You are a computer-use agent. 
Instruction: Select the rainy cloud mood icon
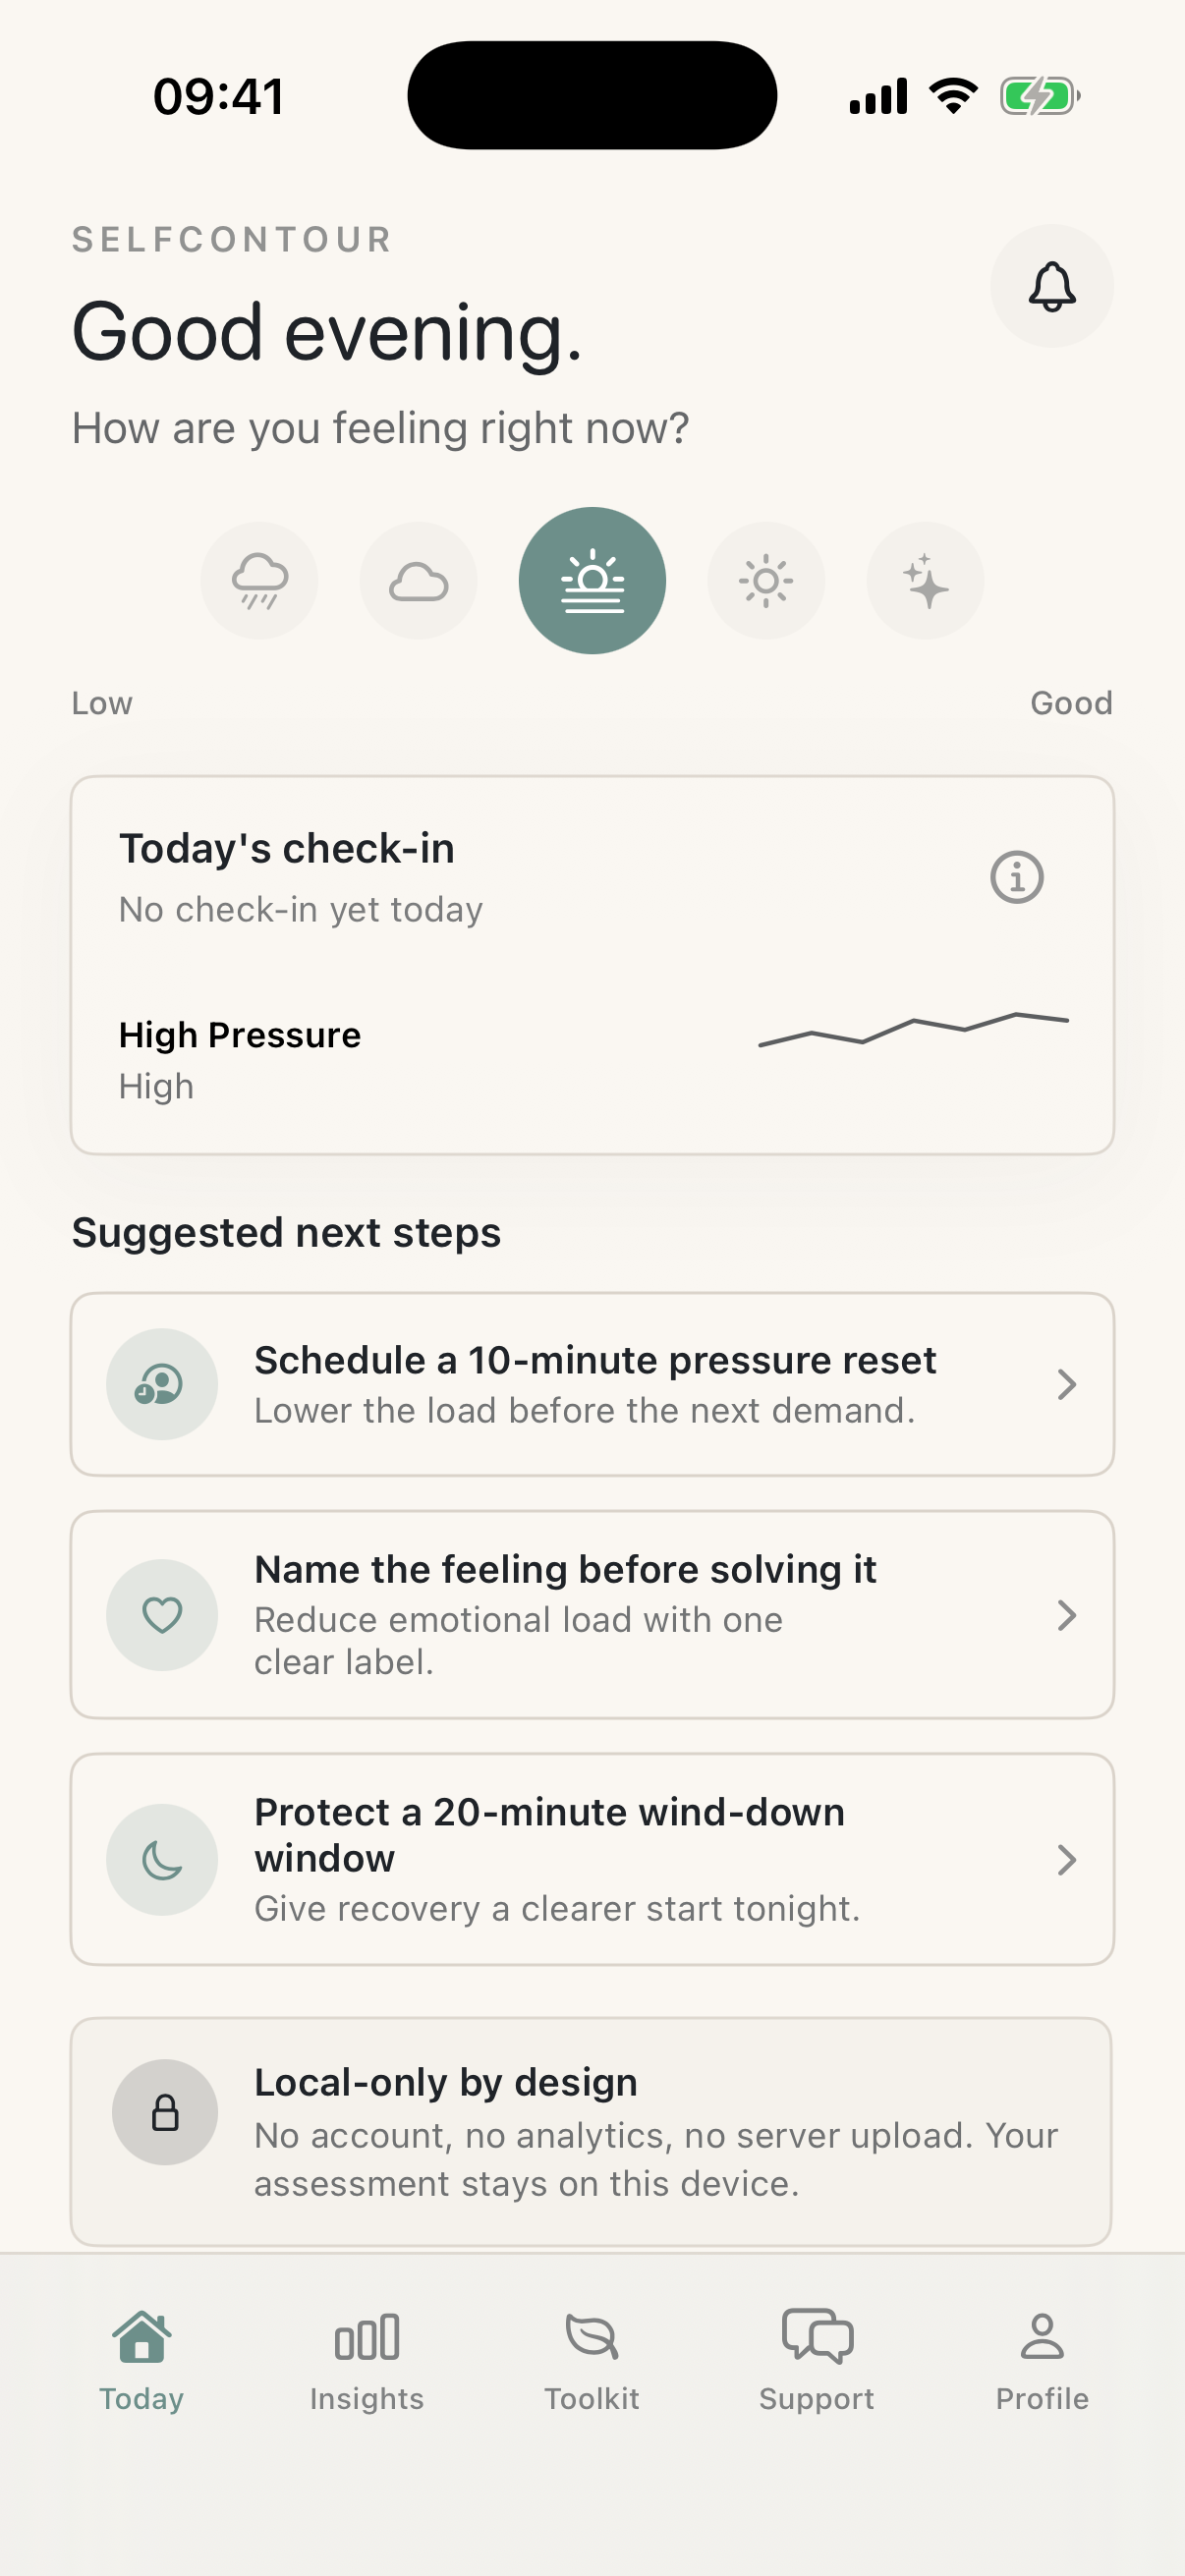point(259,580)
